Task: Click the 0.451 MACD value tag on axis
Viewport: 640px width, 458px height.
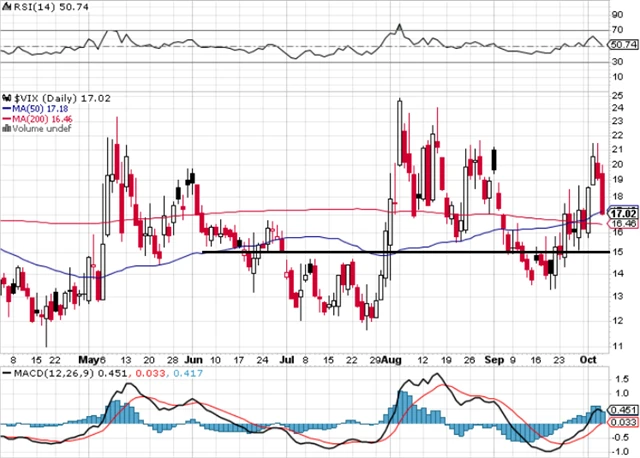Action: [x=622, y=408]
